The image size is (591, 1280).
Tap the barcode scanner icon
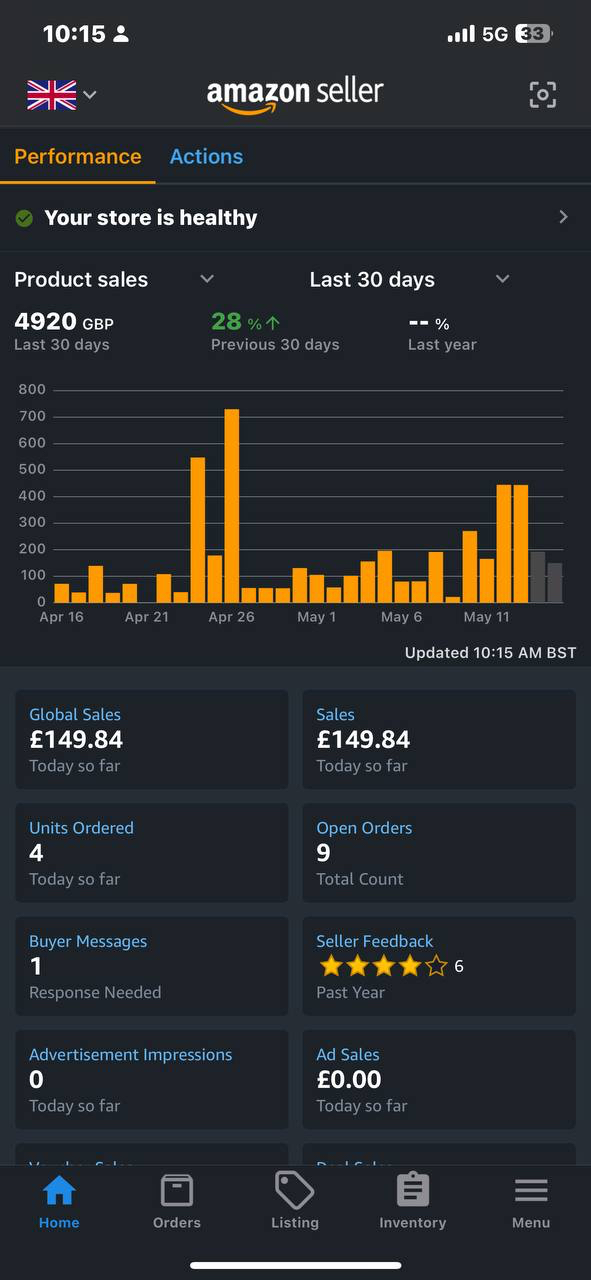point(542,94)
